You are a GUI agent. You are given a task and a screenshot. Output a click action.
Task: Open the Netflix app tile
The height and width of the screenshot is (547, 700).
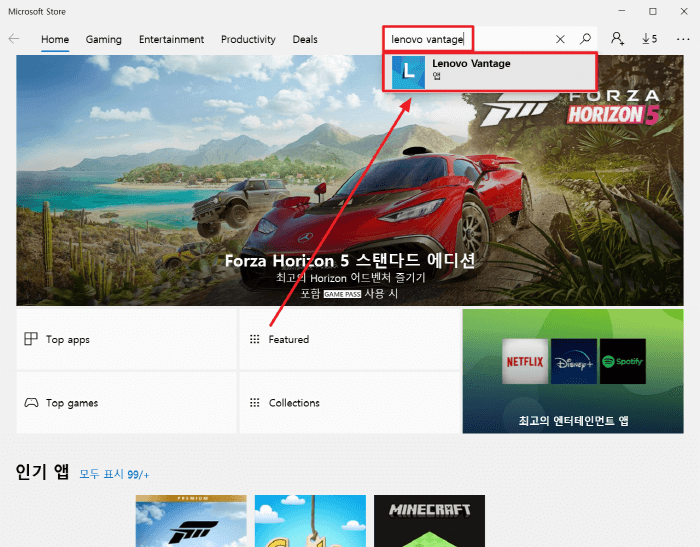pos(525,361)
